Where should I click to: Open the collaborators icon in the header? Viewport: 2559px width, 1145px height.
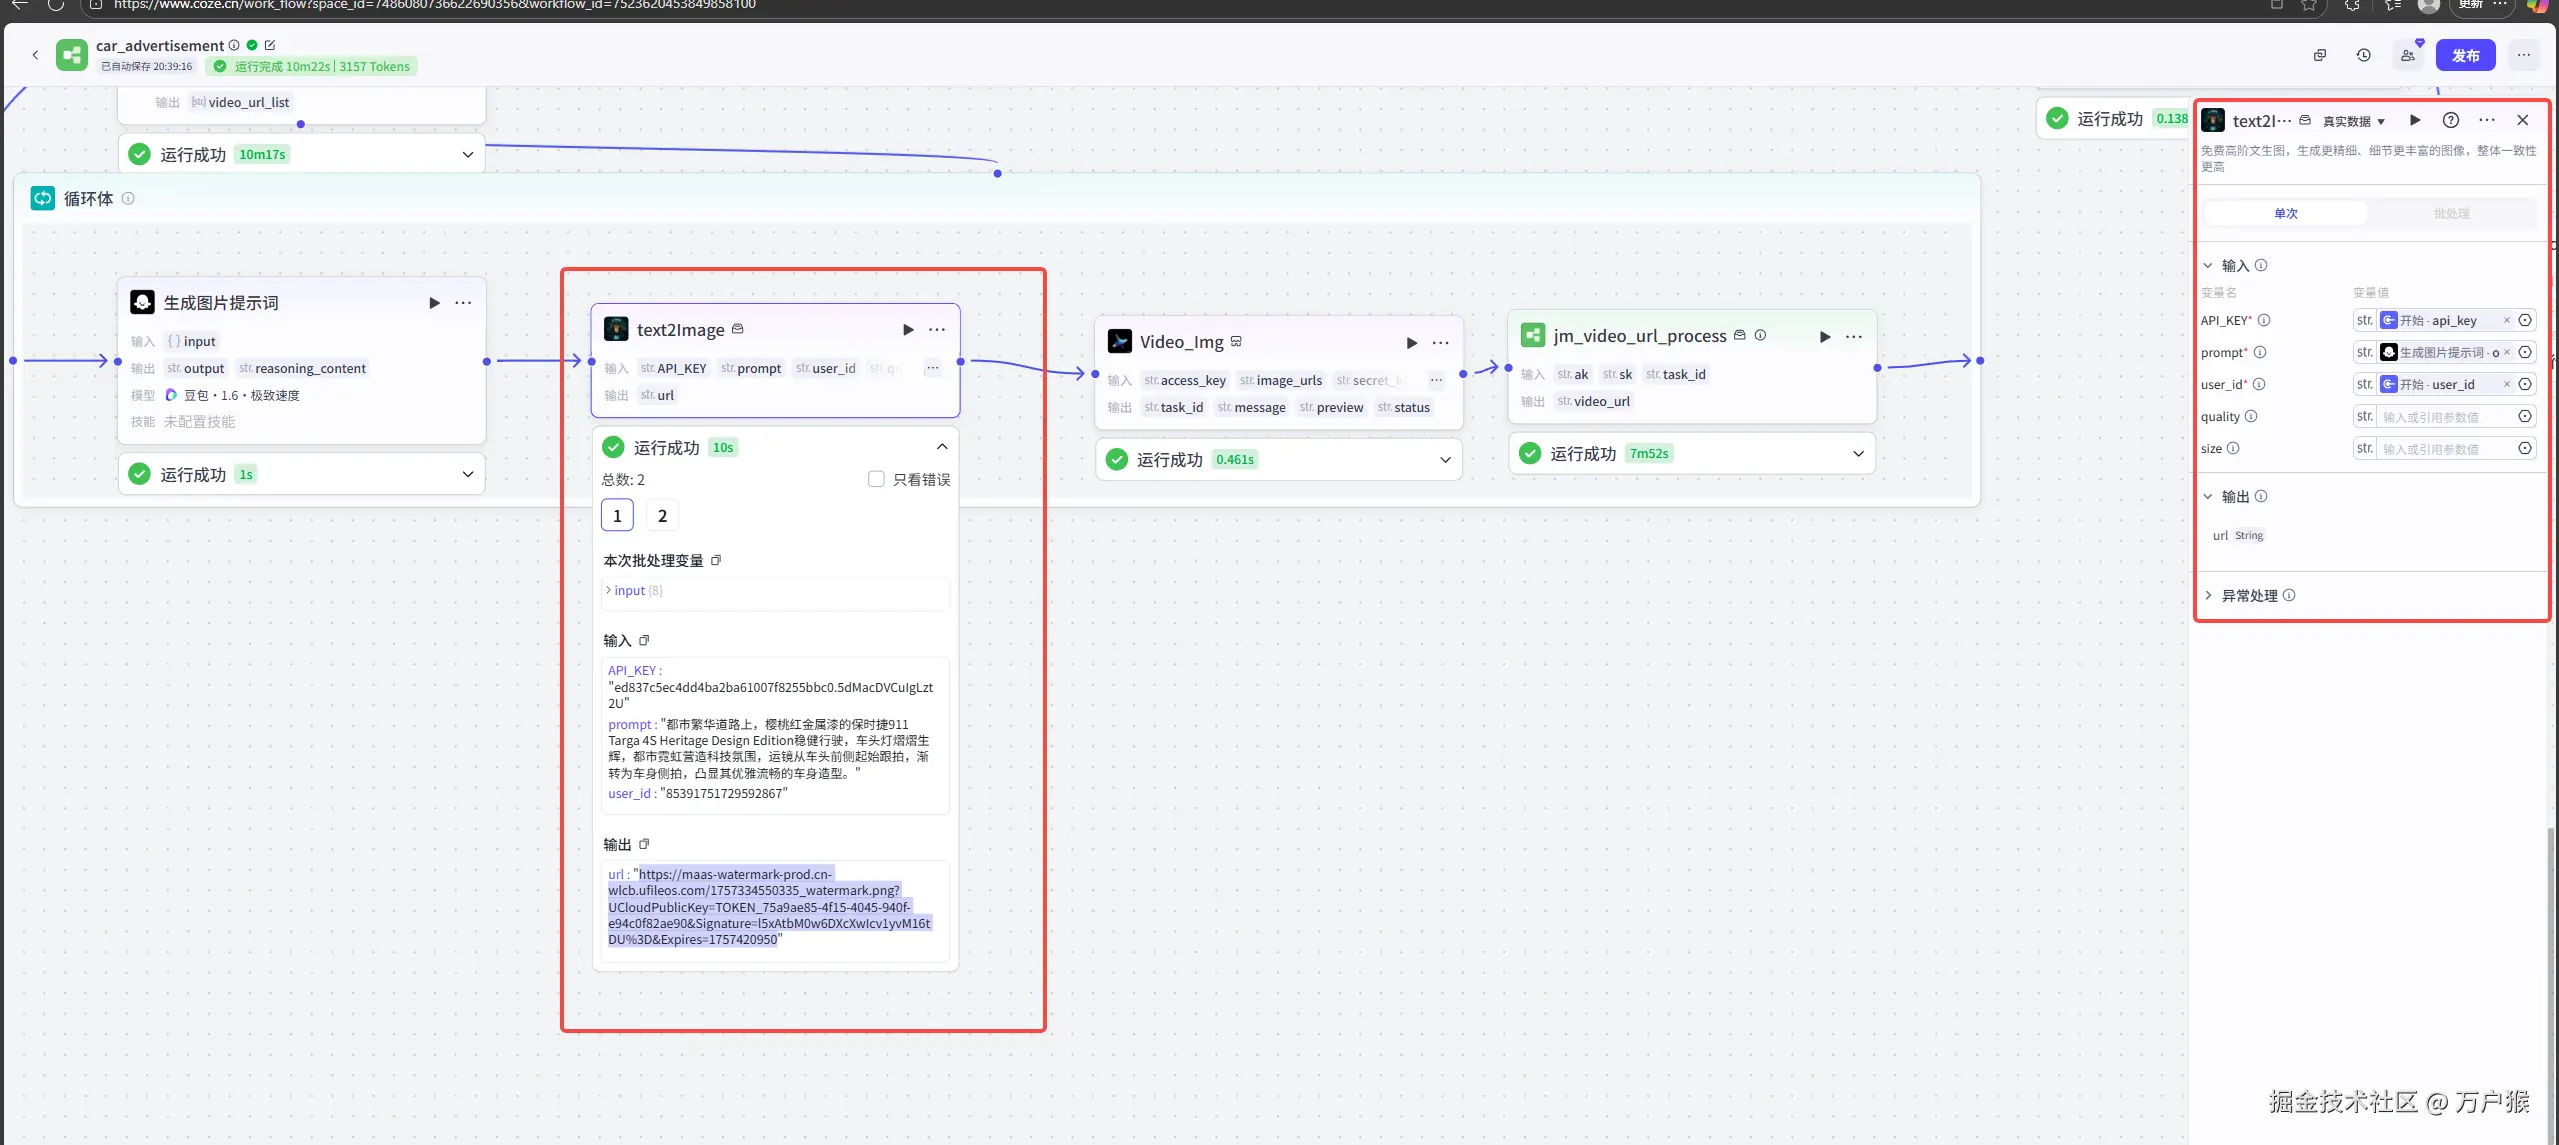[2408, 56]
